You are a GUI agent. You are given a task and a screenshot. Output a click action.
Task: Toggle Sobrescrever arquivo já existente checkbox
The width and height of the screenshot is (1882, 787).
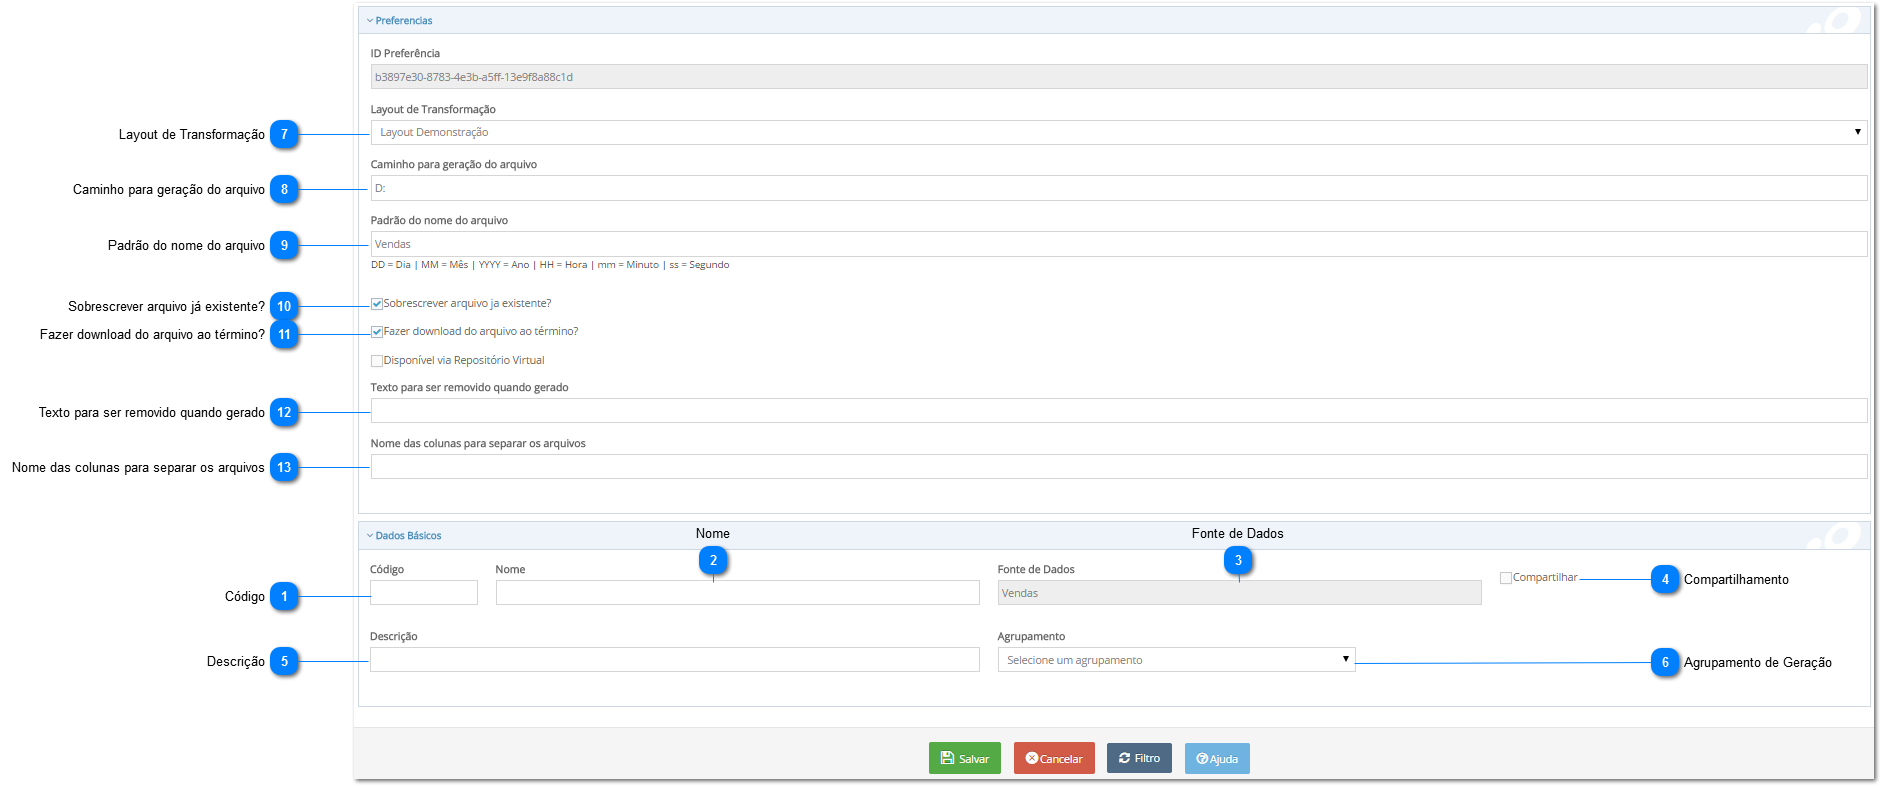tap(377, 304)
